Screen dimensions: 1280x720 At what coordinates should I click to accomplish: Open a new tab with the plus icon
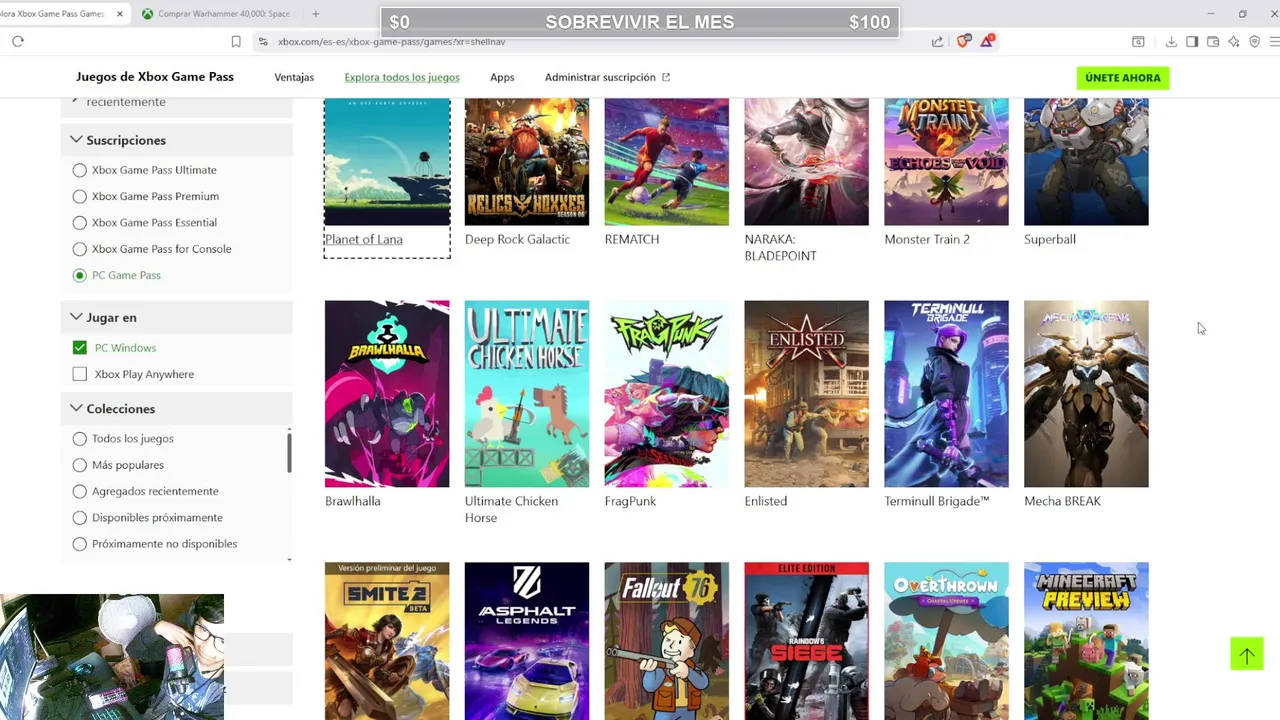(x=316, y=14)
